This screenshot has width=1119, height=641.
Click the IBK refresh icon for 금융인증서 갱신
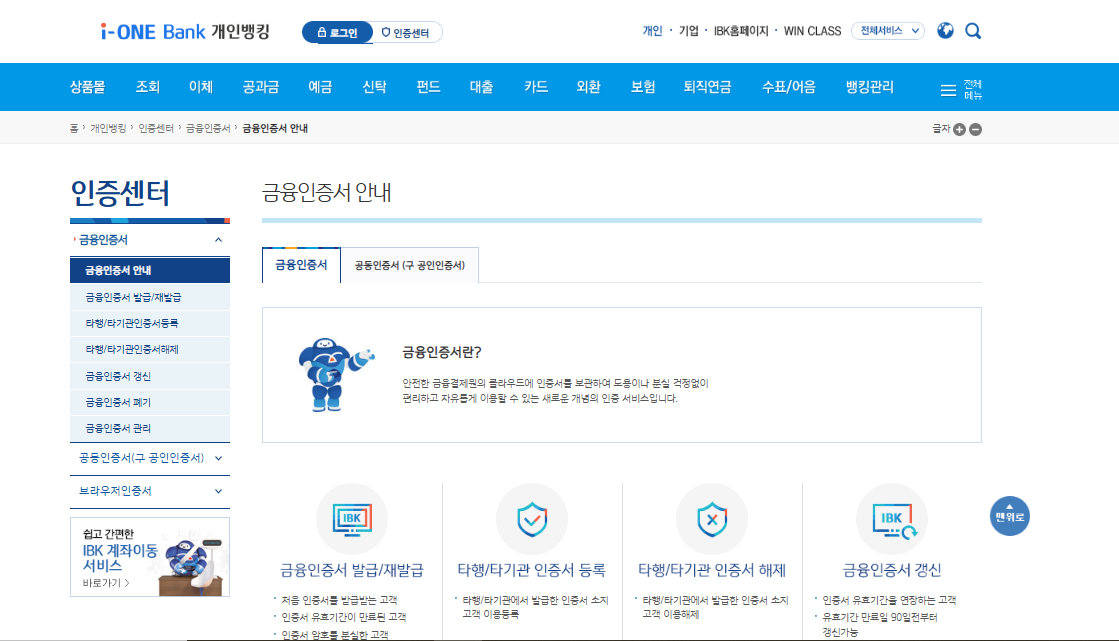(x=891, y=519)
